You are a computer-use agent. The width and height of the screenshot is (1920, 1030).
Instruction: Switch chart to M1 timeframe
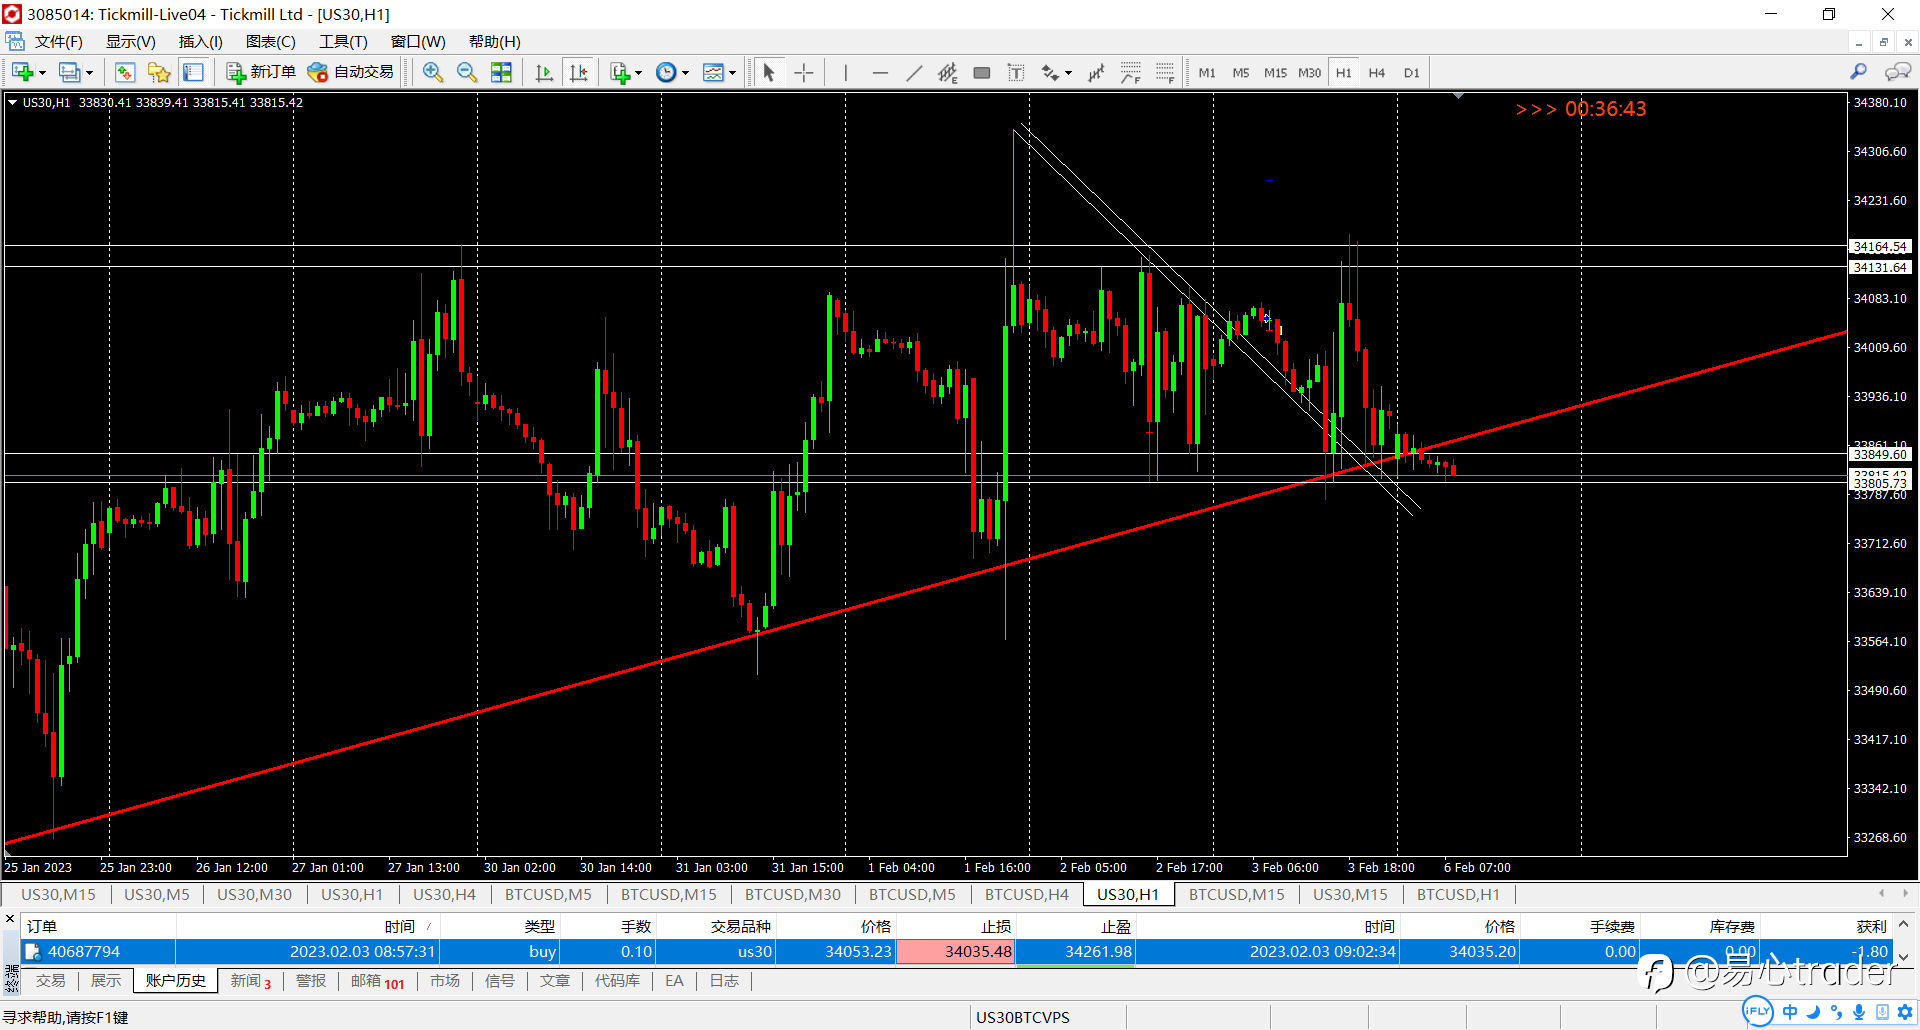coord(1207,72)
